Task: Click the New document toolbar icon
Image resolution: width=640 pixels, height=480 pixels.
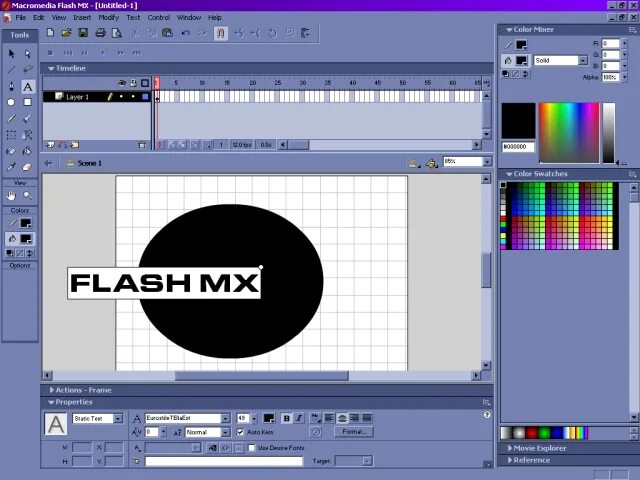Action: point(50,33)
